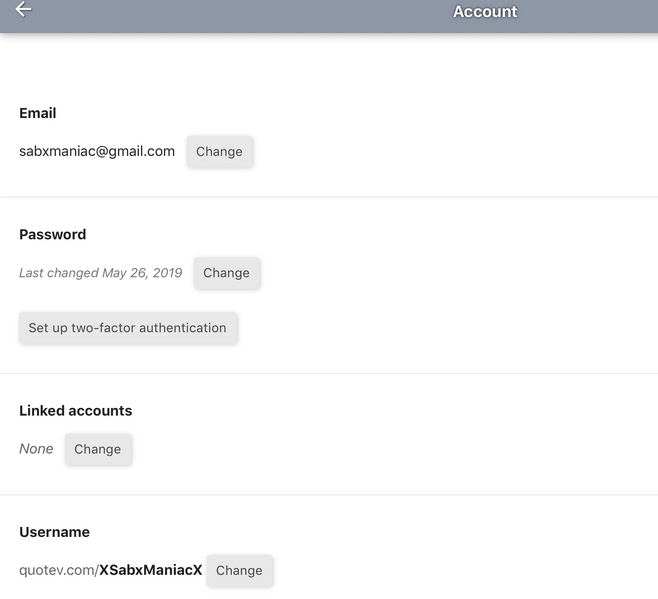This screenshot has width=658, height=599.
Task: Click the Email section heading
Action: pyautogui.click(x=38, y=113)
